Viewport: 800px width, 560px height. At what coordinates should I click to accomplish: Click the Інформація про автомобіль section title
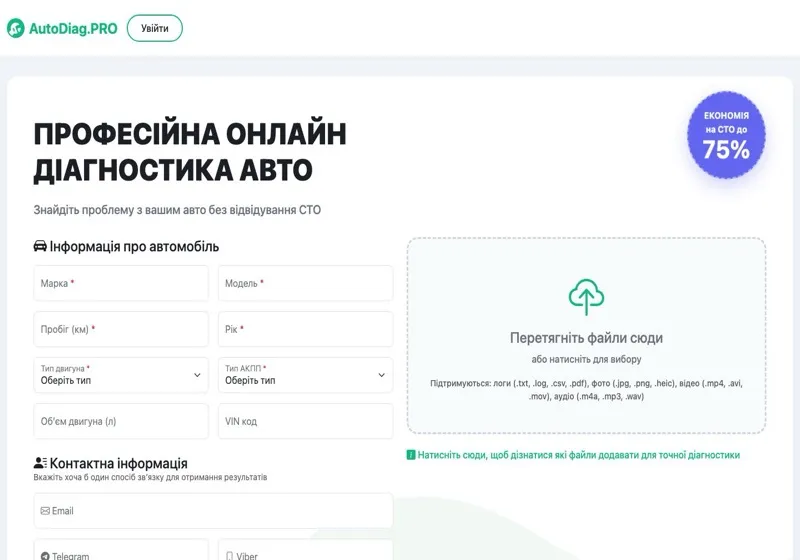click(x=134, y=246)
